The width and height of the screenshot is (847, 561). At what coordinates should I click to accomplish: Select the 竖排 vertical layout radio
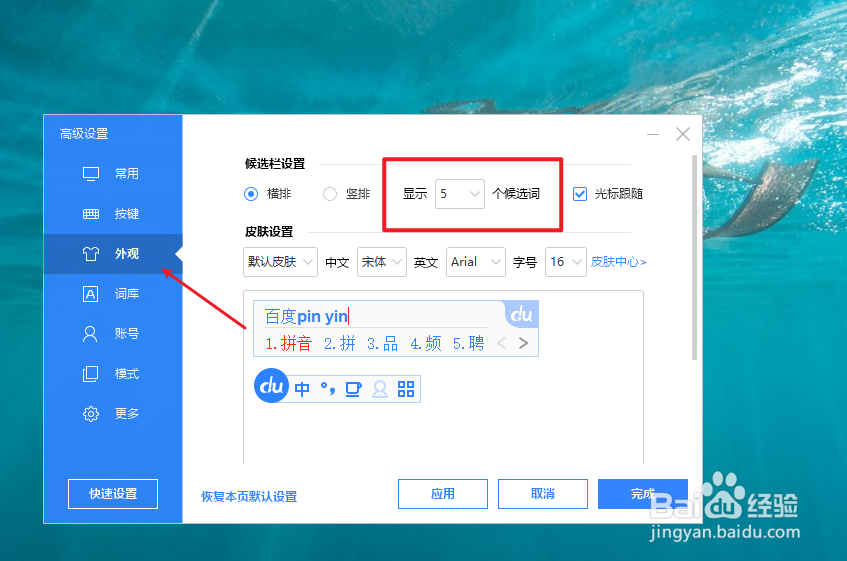click(330, 194)
